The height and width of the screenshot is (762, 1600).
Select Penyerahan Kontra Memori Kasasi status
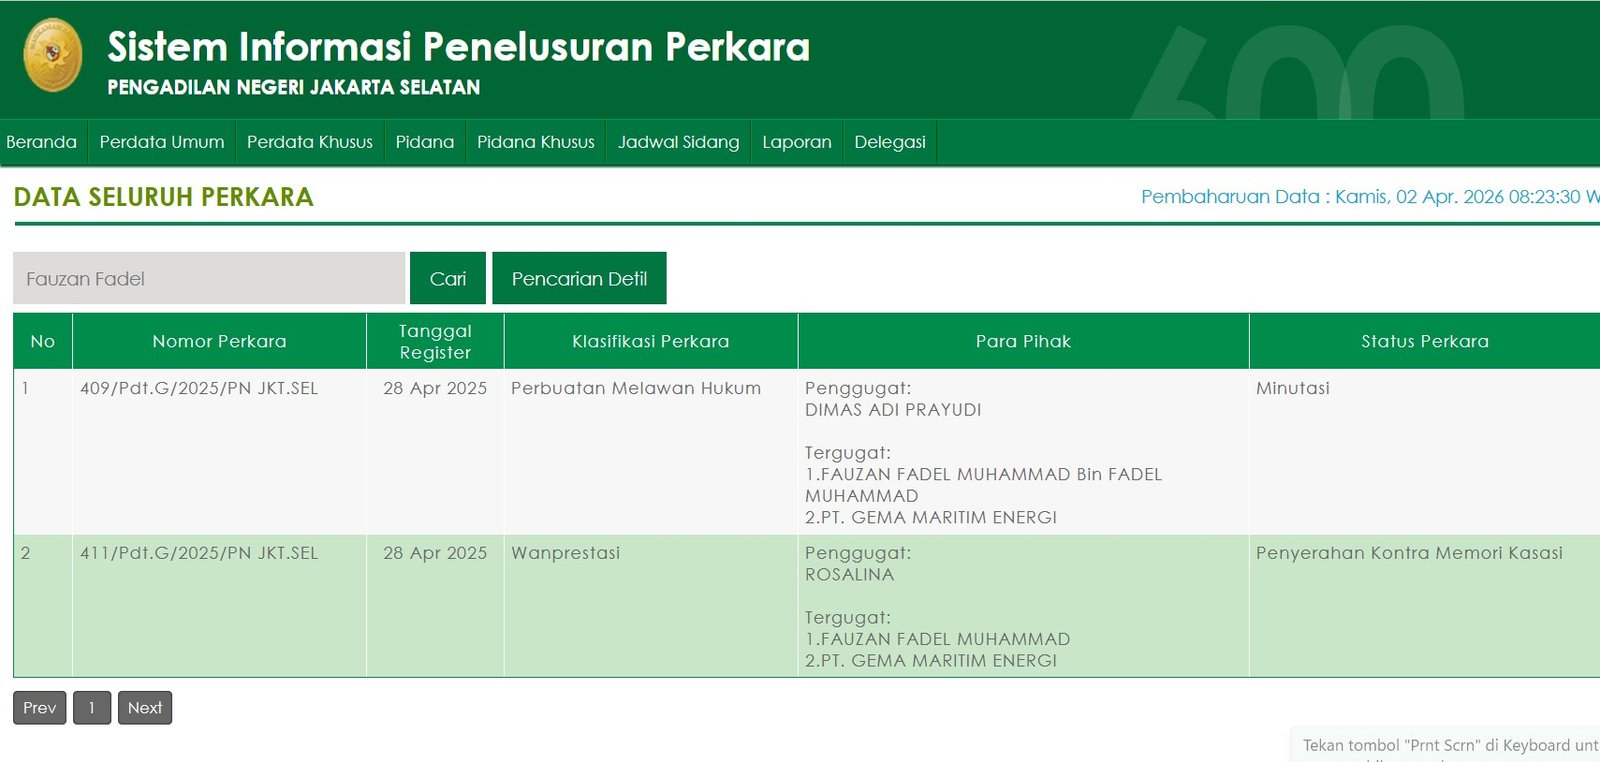tap(1409, 553)
